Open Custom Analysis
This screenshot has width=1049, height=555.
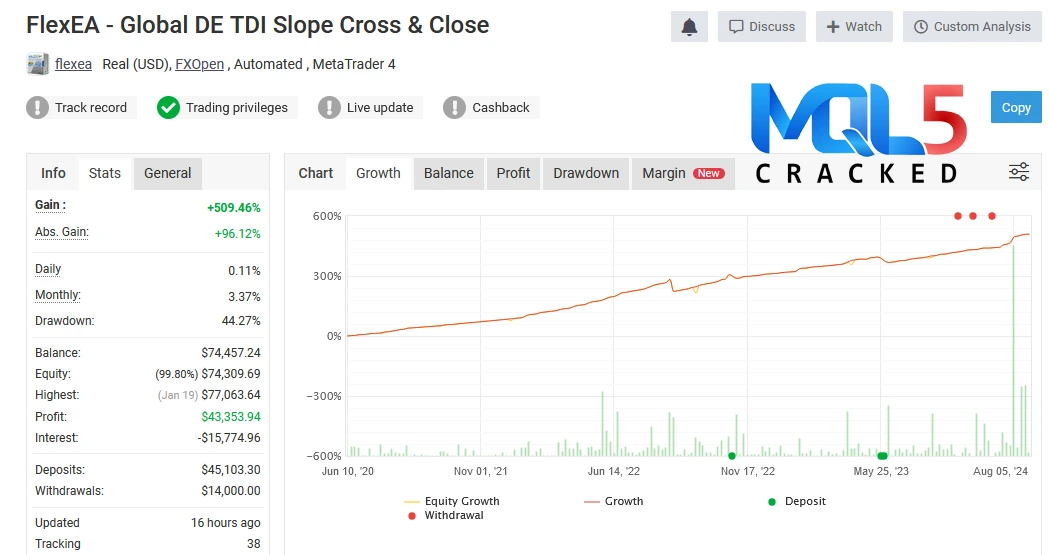click(x=972, y=27)
